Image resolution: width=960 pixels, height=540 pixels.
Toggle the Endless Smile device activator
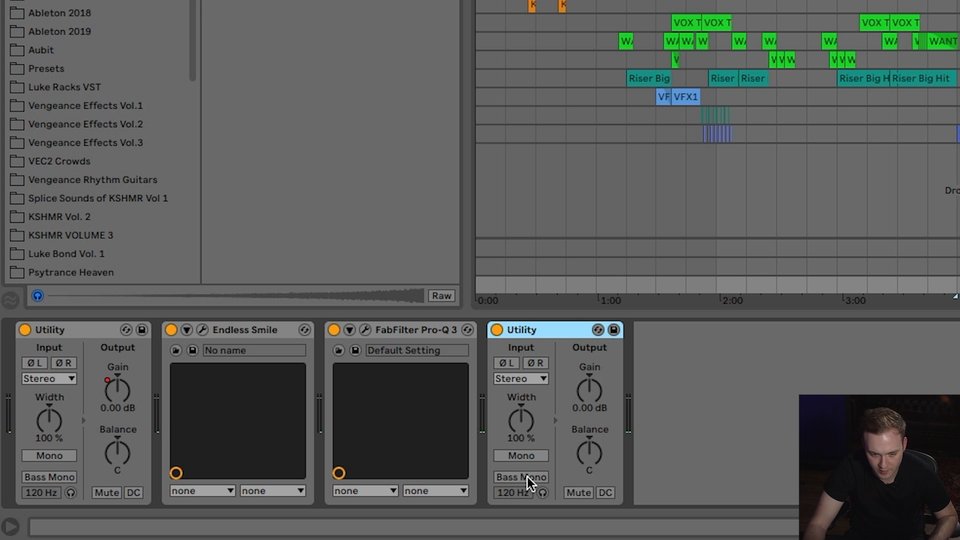[x=171, y=330]
